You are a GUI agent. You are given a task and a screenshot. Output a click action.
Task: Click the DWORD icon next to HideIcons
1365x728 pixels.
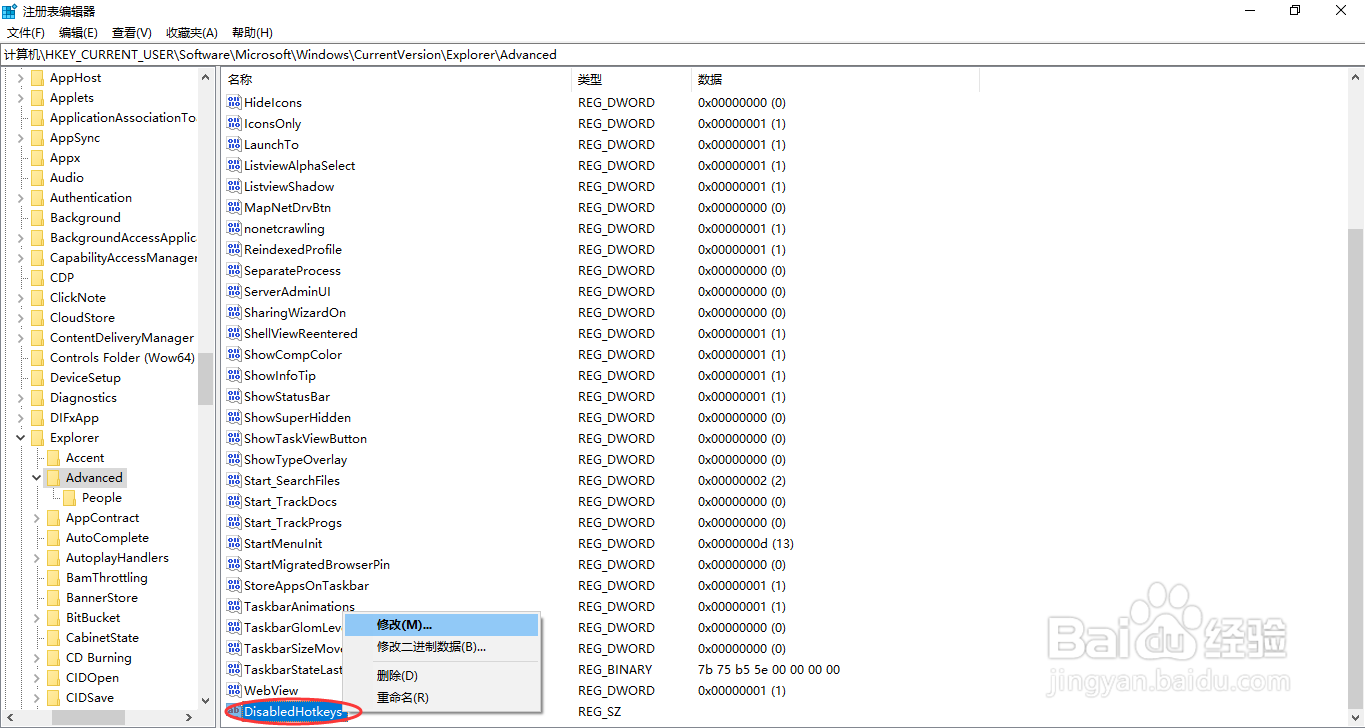[x=233, y=102]
